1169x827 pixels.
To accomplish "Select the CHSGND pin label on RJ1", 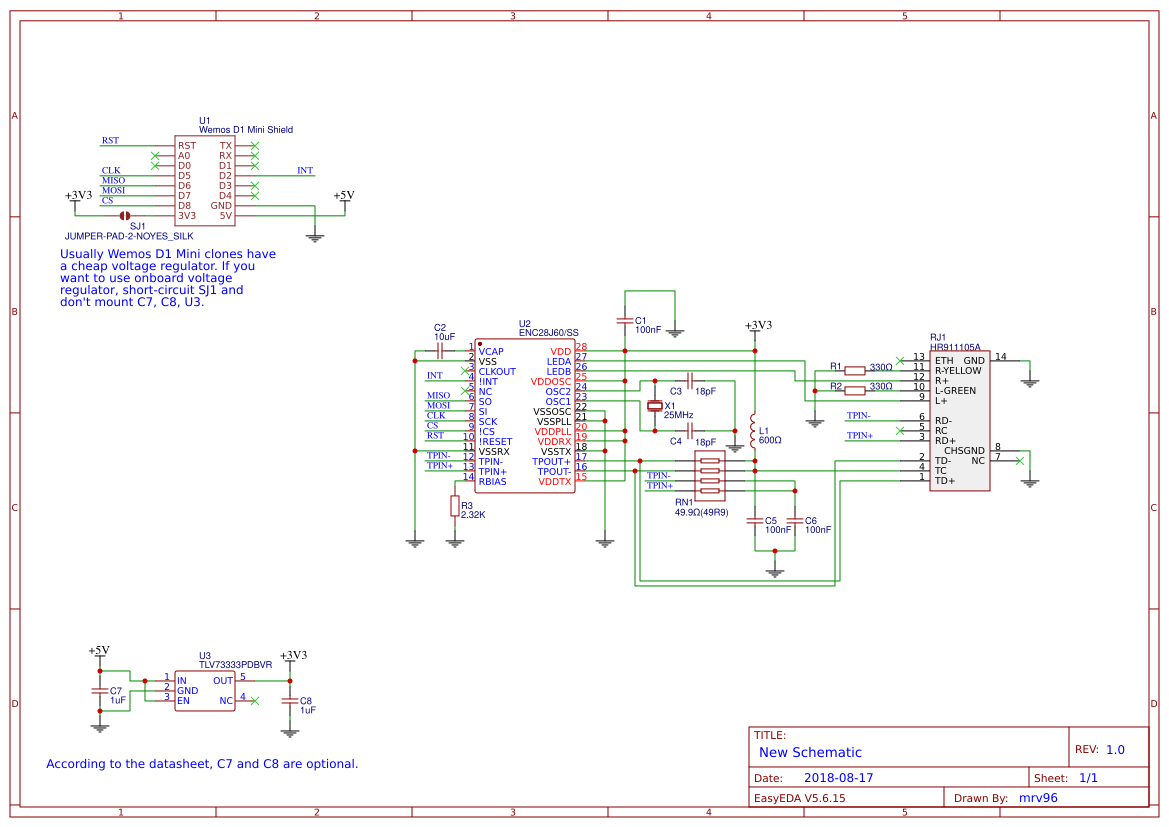I will tap(964, 451).
